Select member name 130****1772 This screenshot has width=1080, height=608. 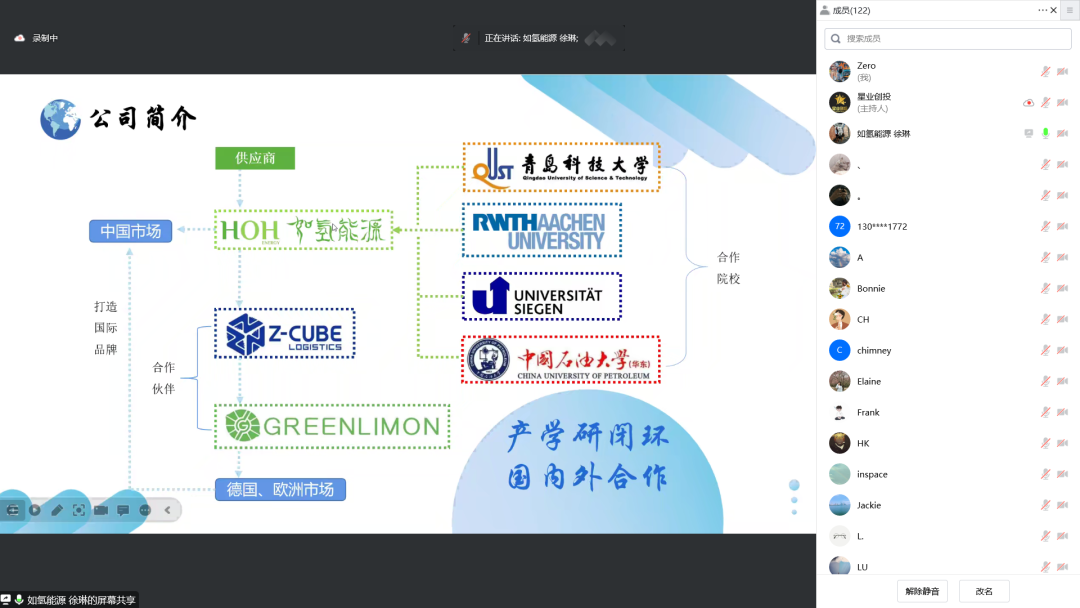tap(882, 227)
